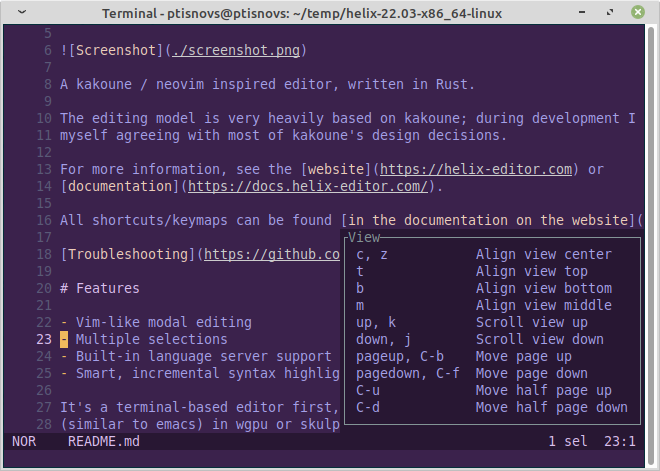The image size is (660, 471).
Task: Click the 'c, z' key label
Action: point(372,254)
